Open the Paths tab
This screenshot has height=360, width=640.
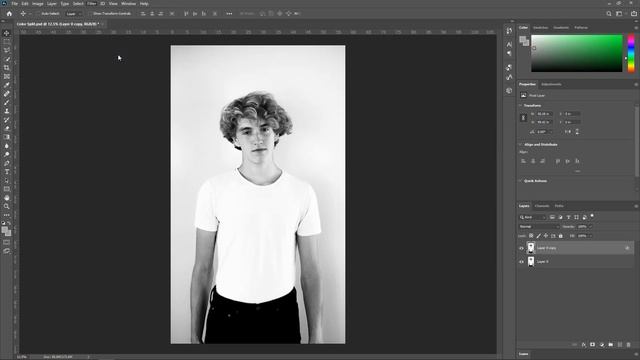coord(559,206)
